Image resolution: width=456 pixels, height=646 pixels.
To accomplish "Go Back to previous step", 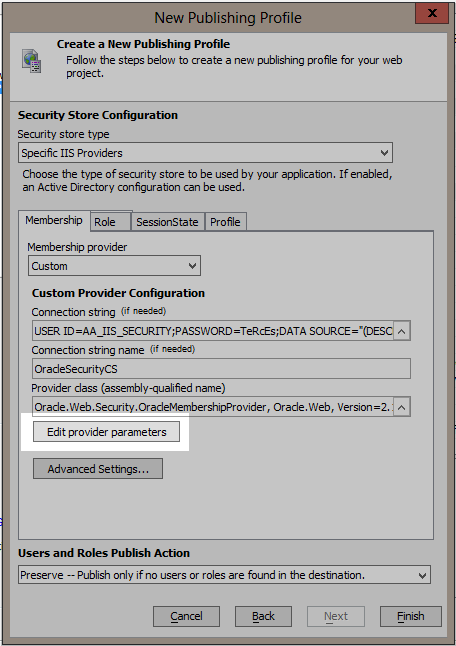I will (263, 616).
